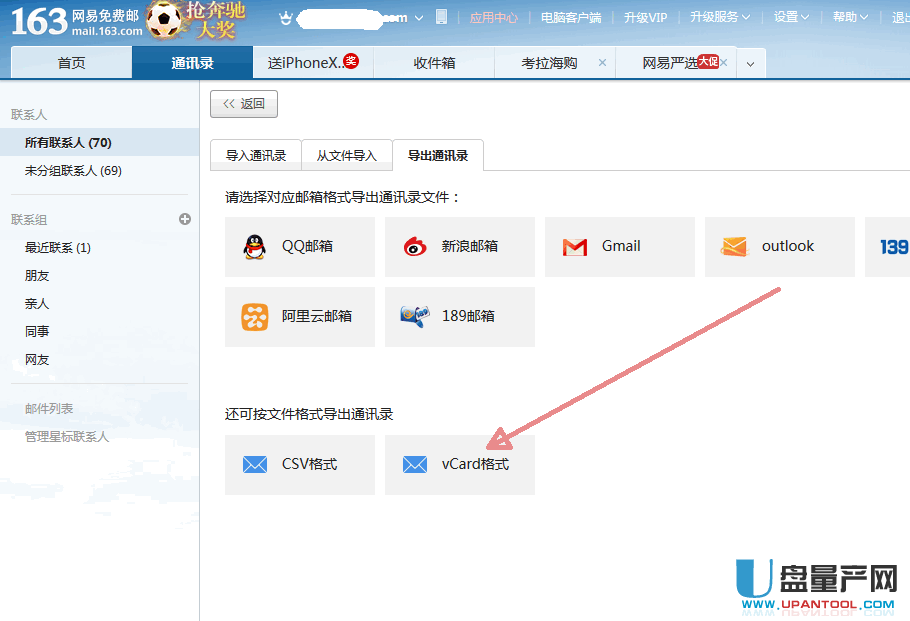Switch to the 从文件导入 tab
The width and height of the screenshot is (910, 621).
(347, 156)
